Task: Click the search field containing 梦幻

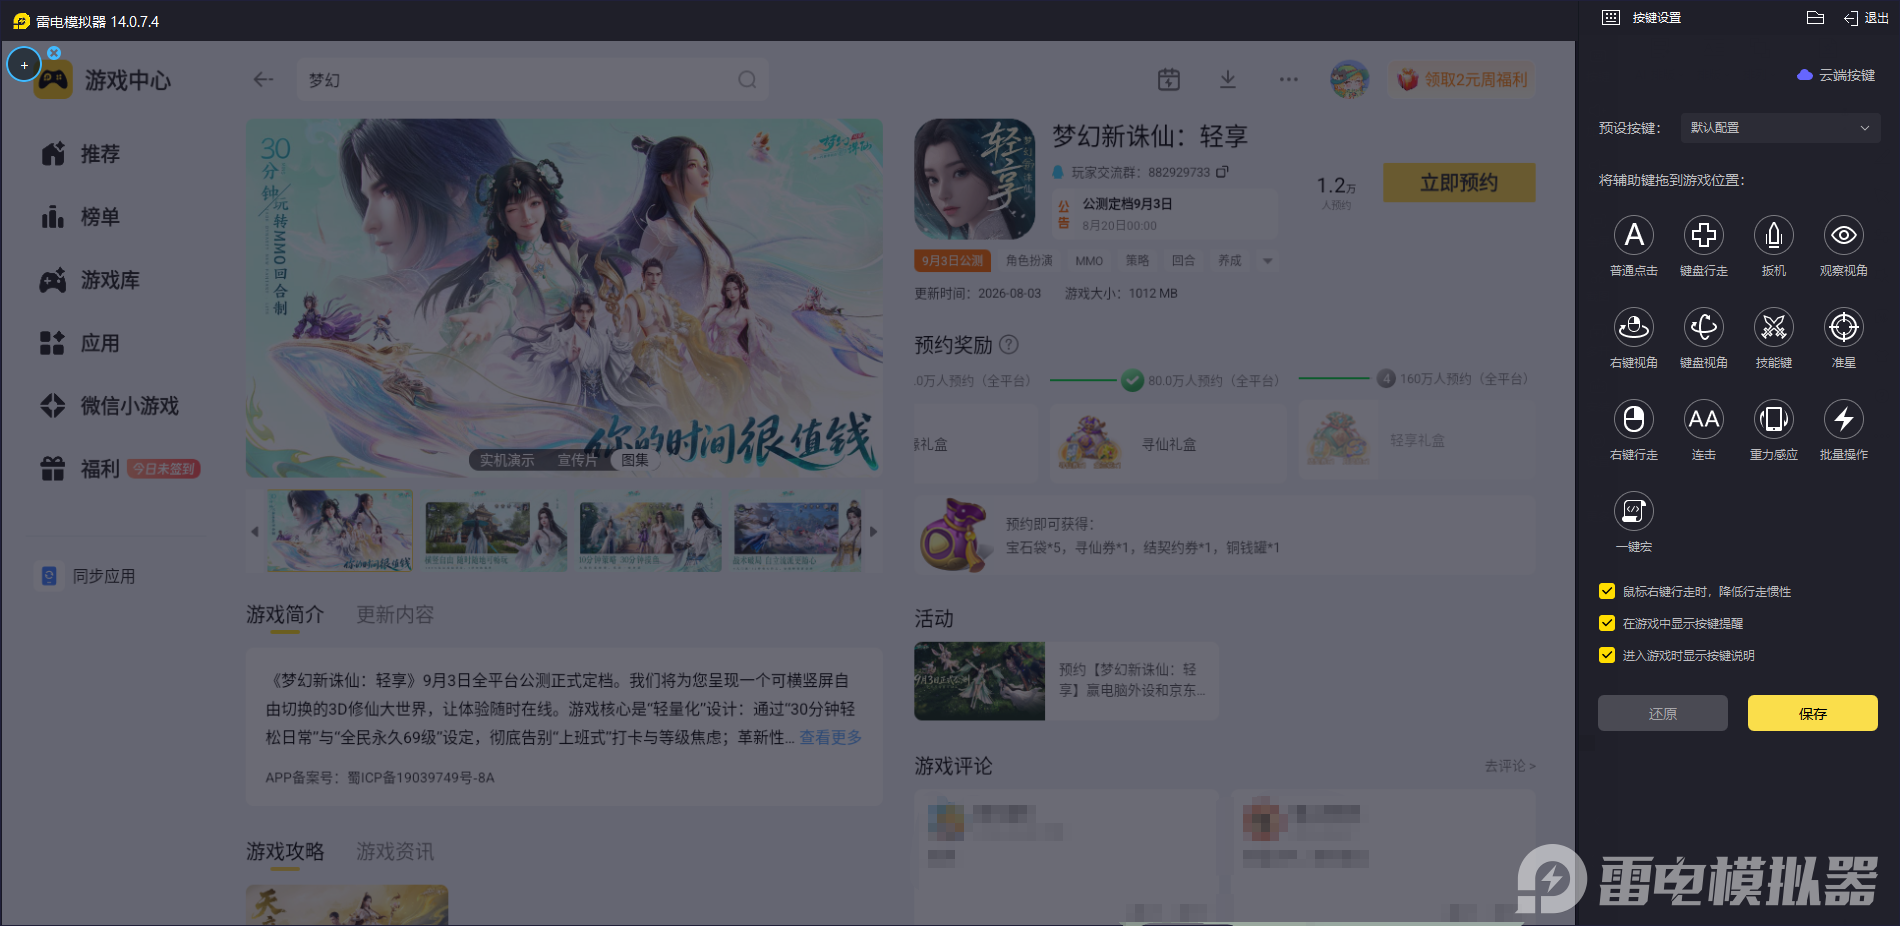Action: [532, 80]
